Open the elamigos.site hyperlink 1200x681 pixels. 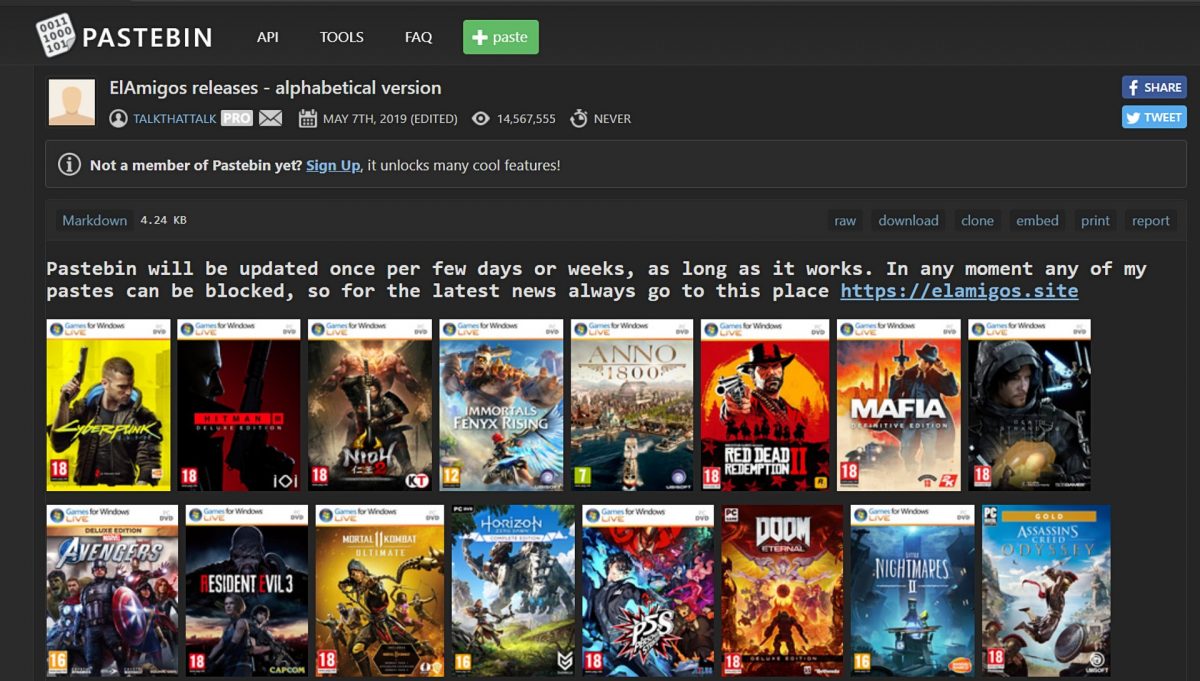pyautogui.click(x=959, y=291)
